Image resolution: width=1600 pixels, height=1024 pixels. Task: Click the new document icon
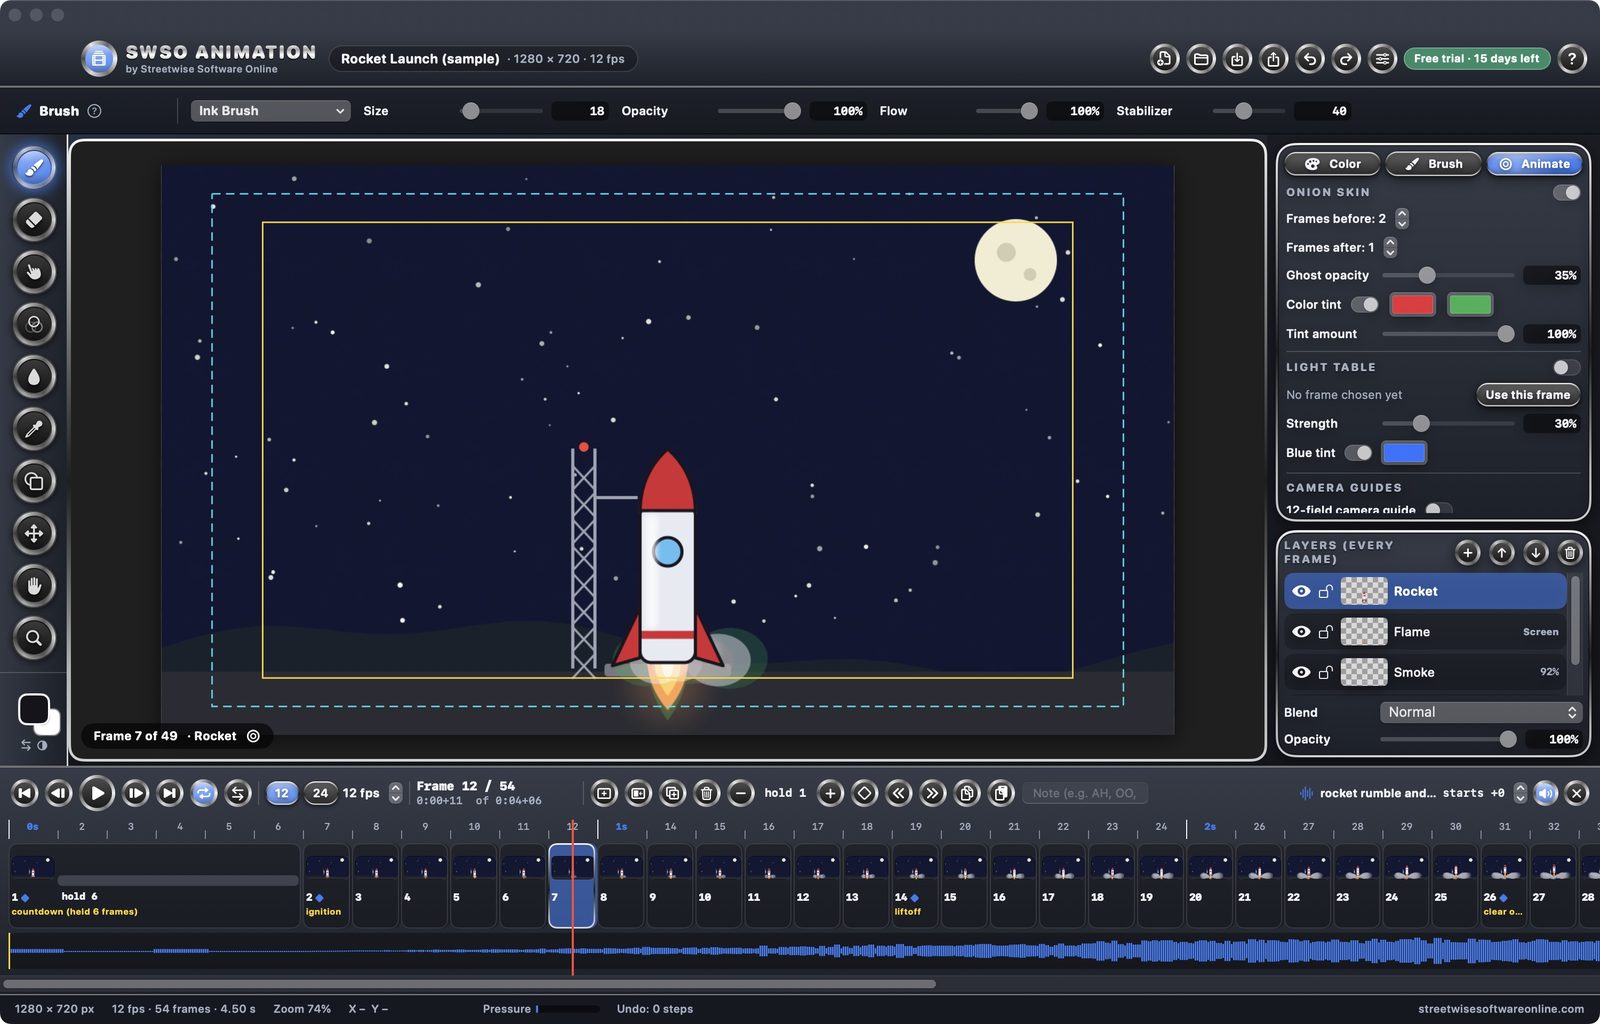(1164, 59)
